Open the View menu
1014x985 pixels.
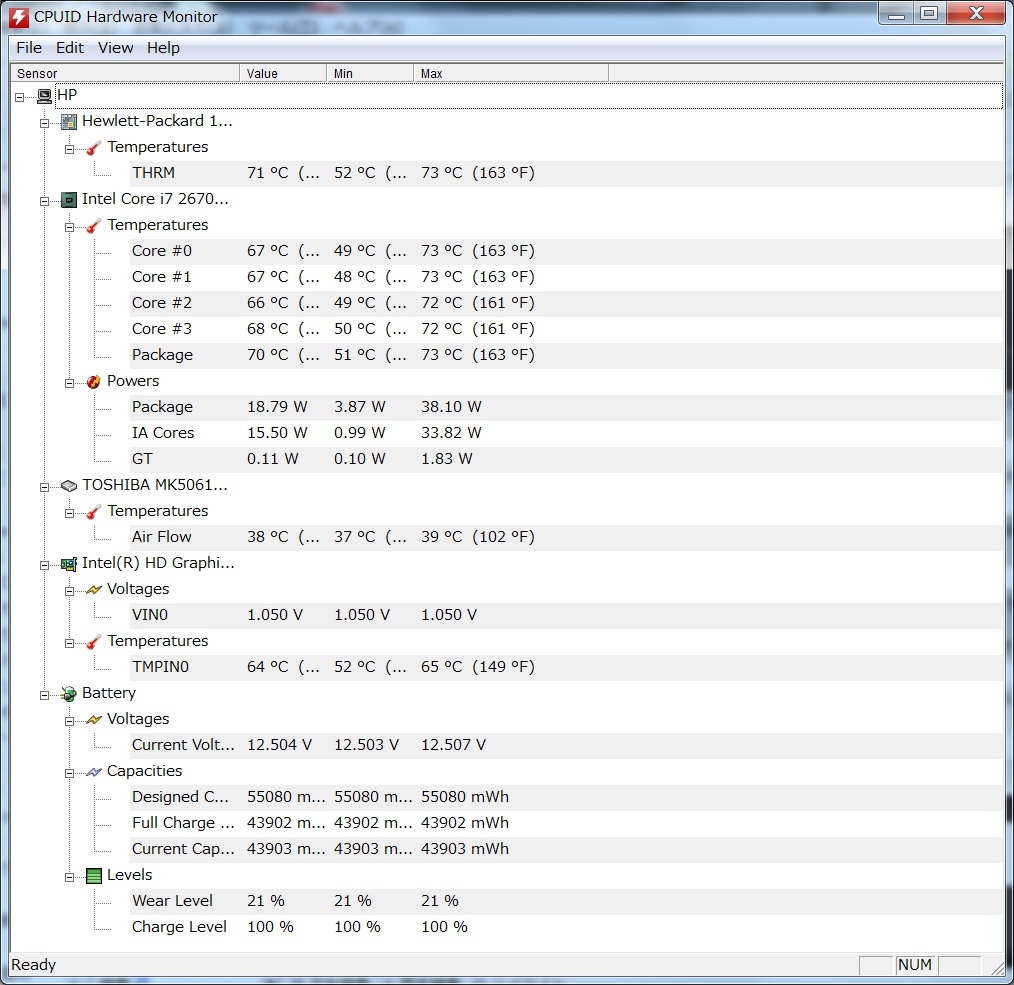115,48
